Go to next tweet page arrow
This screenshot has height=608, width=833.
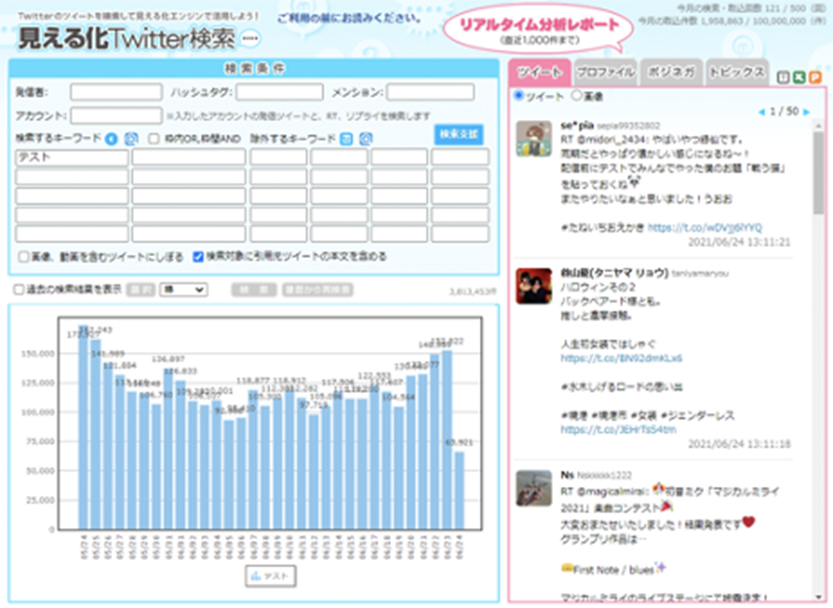click(x=806, y=112)
